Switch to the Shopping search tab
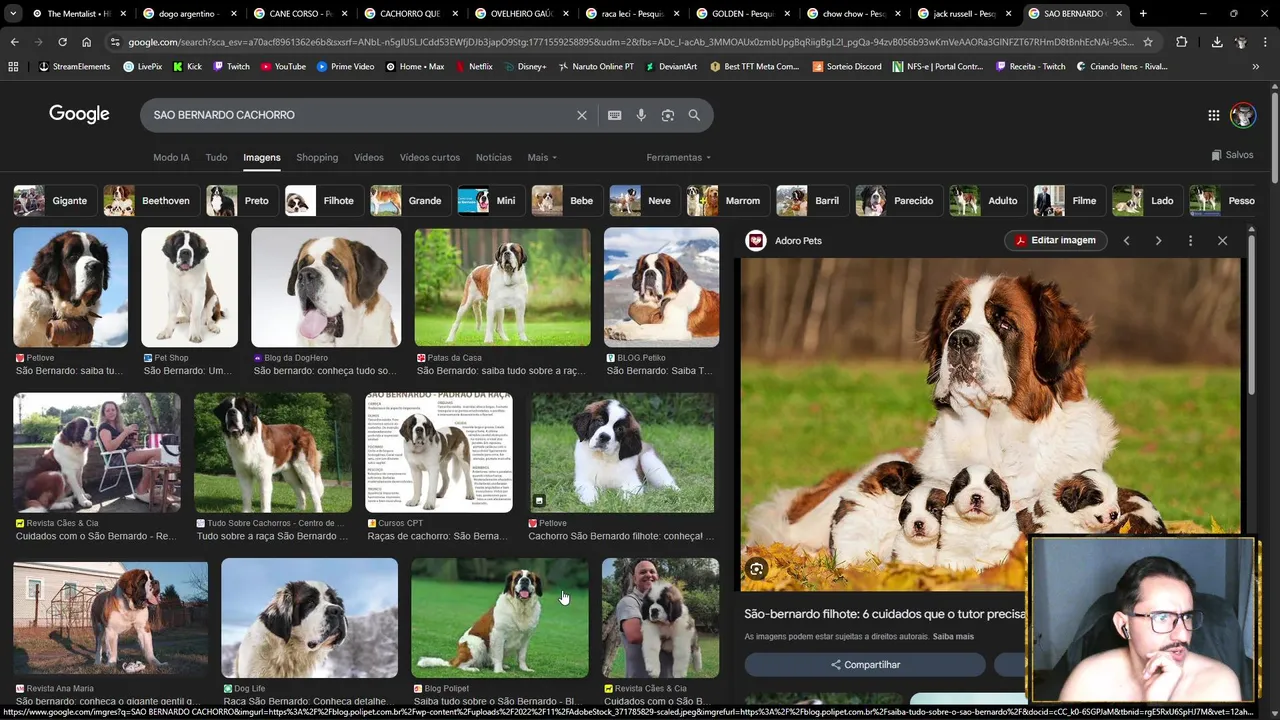Image resolution: width=1280 pixels, height=720 pixels. [317, 157]
